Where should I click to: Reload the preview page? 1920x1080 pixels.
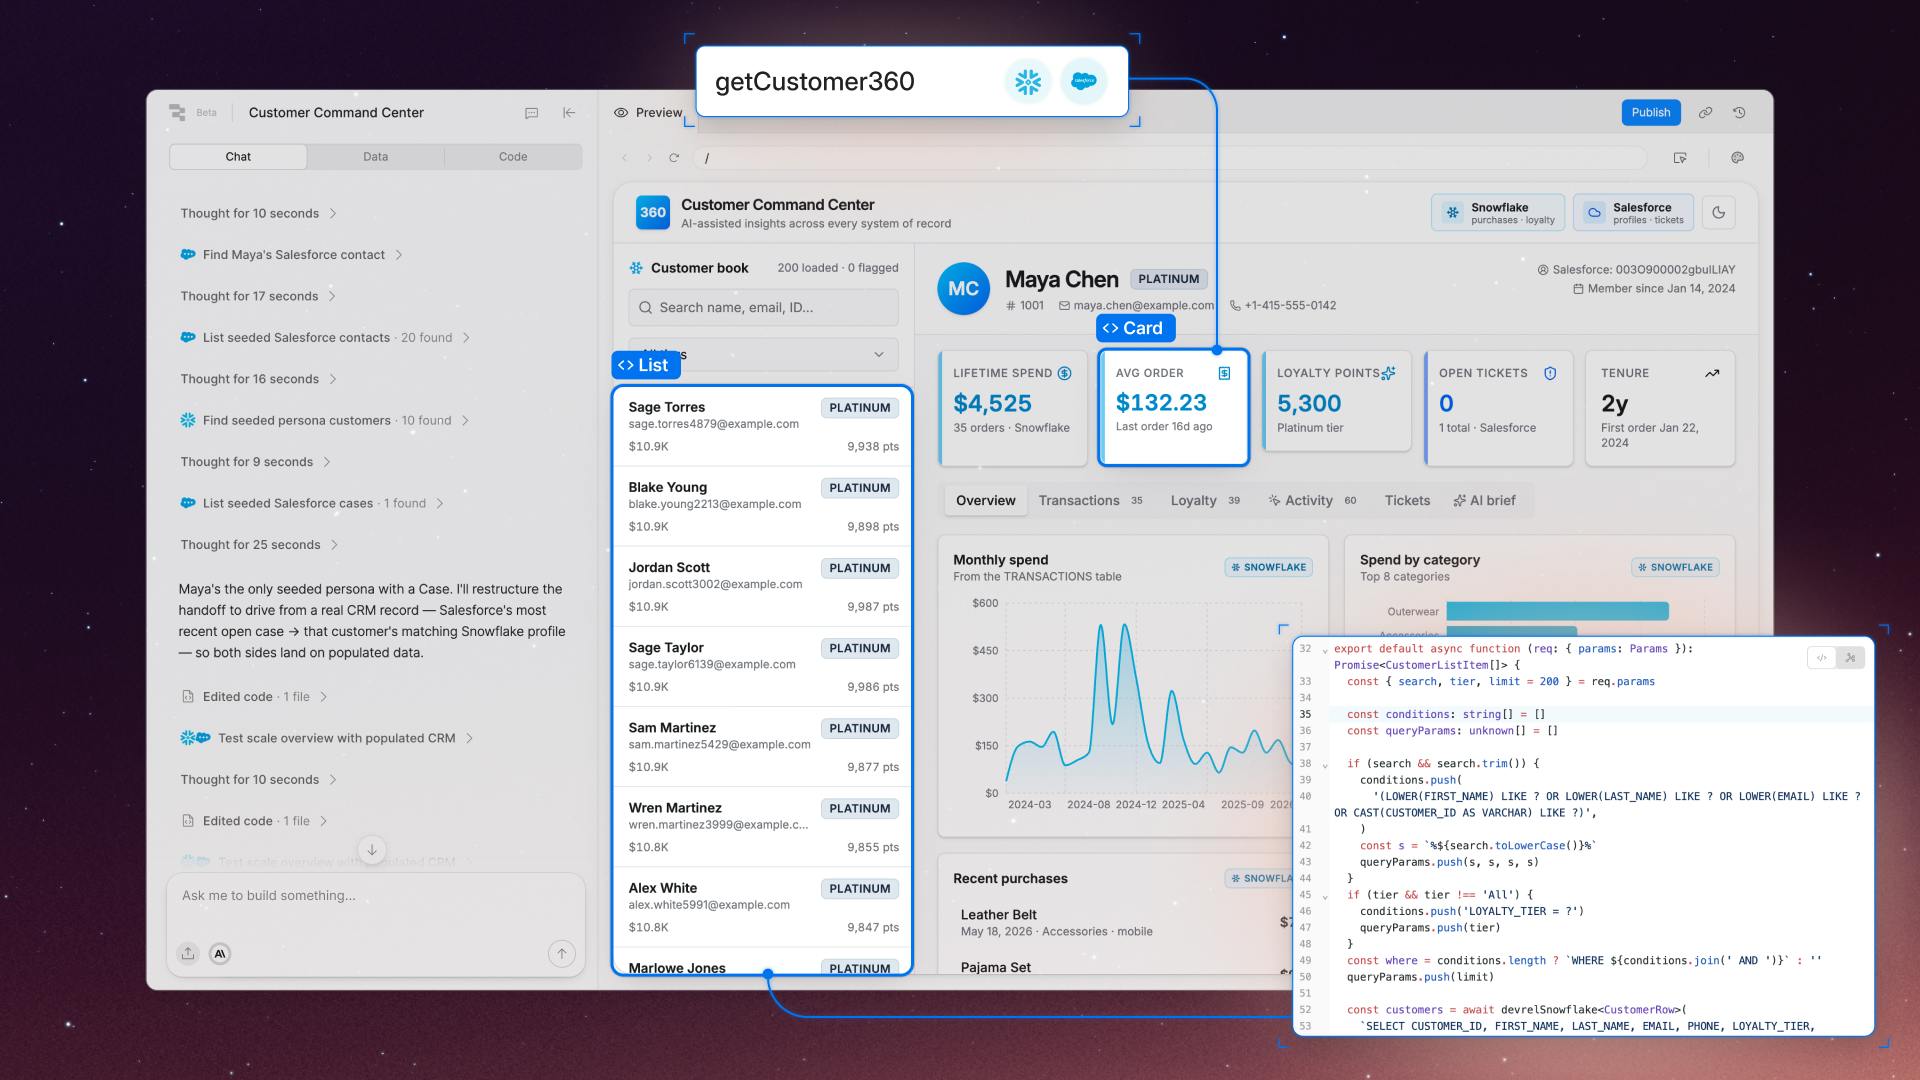pyautogui.click(x=674, y=158)
